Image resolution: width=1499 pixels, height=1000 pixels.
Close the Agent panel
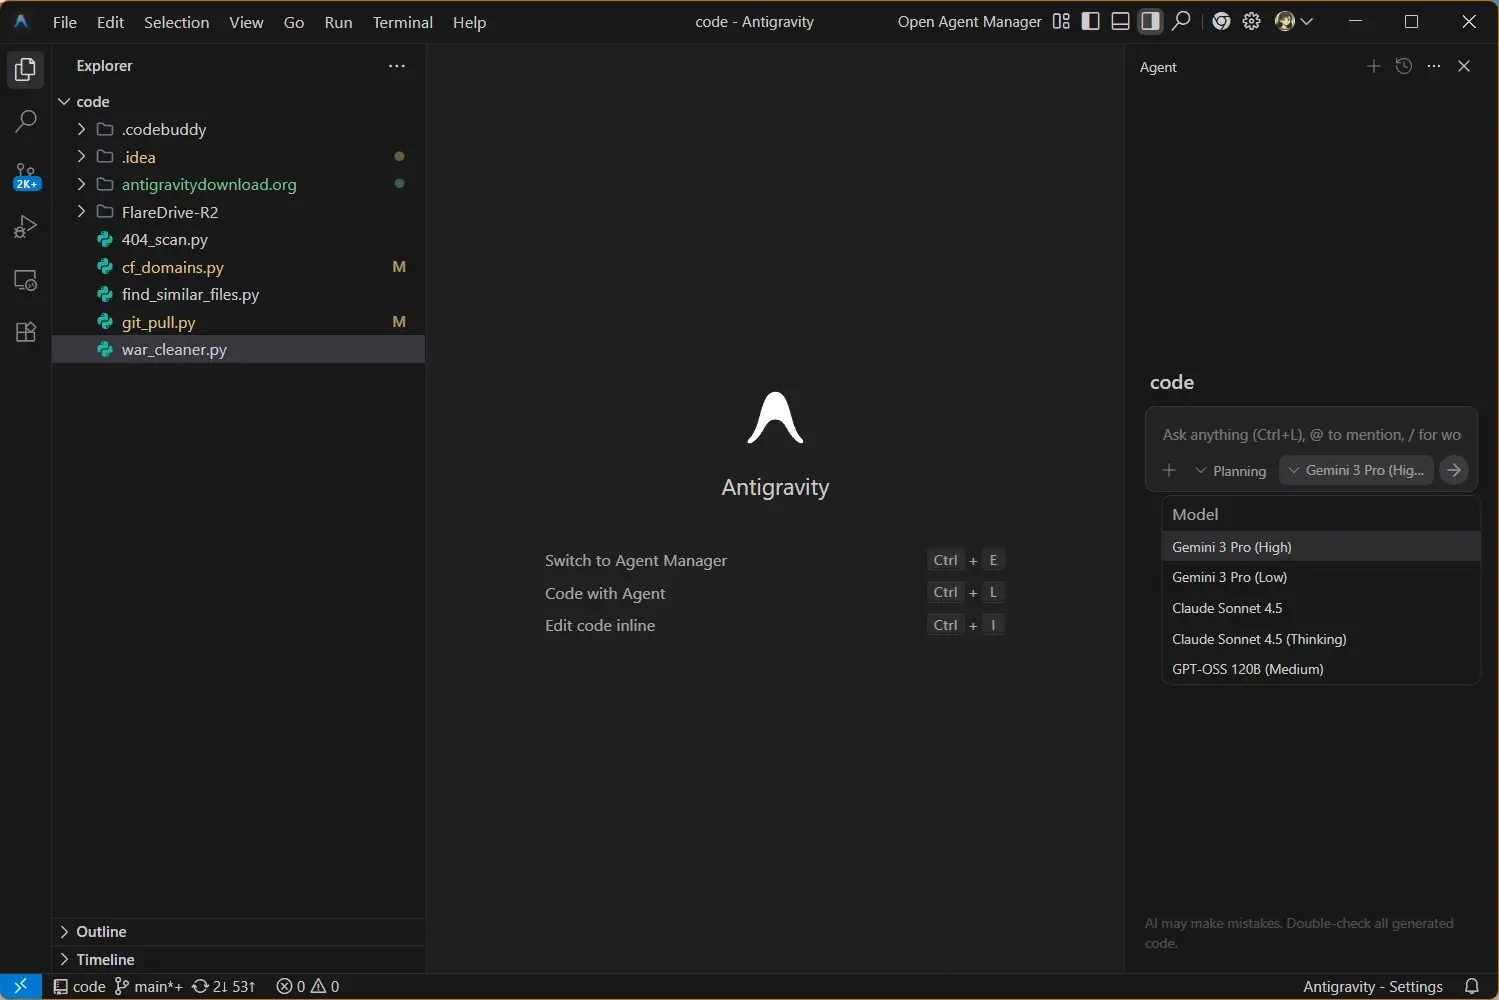[x=1464, y=66]
